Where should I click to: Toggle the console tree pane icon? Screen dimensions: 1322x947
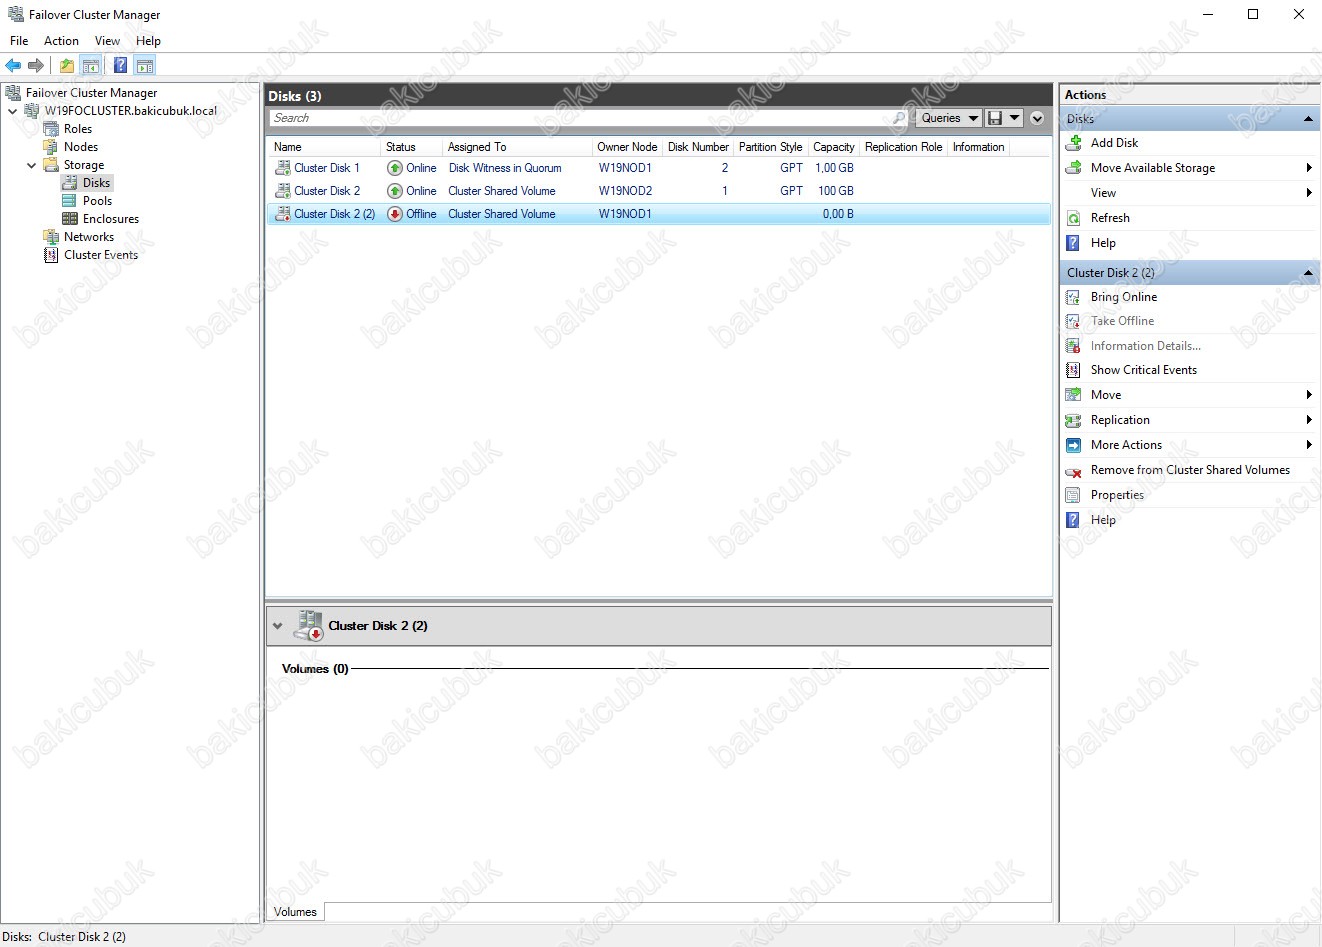click(91, 65)
